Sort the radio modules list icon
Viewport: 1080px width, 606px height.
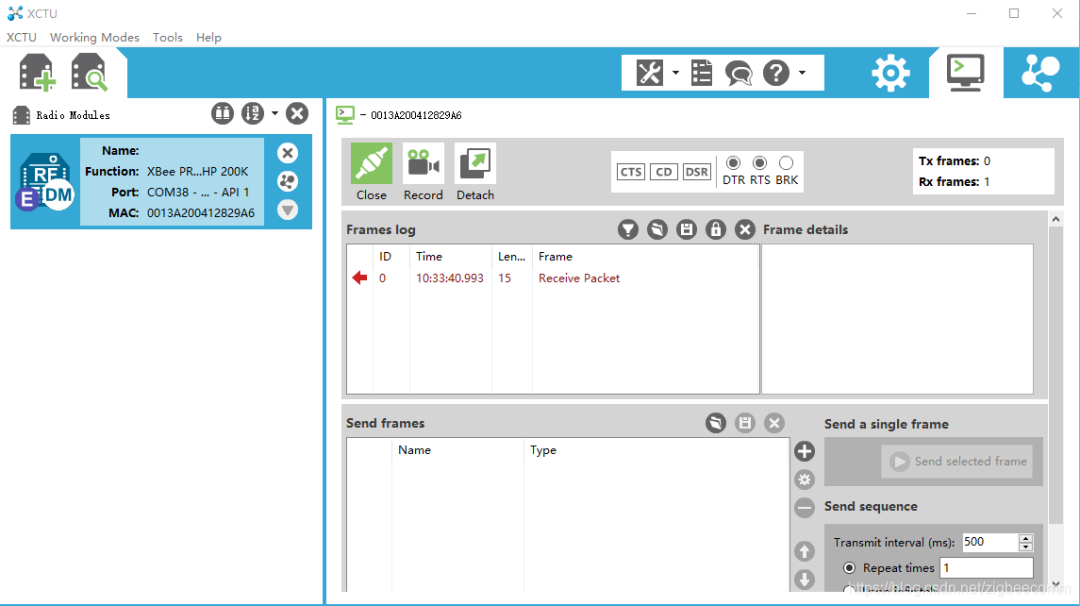(252, 114)
